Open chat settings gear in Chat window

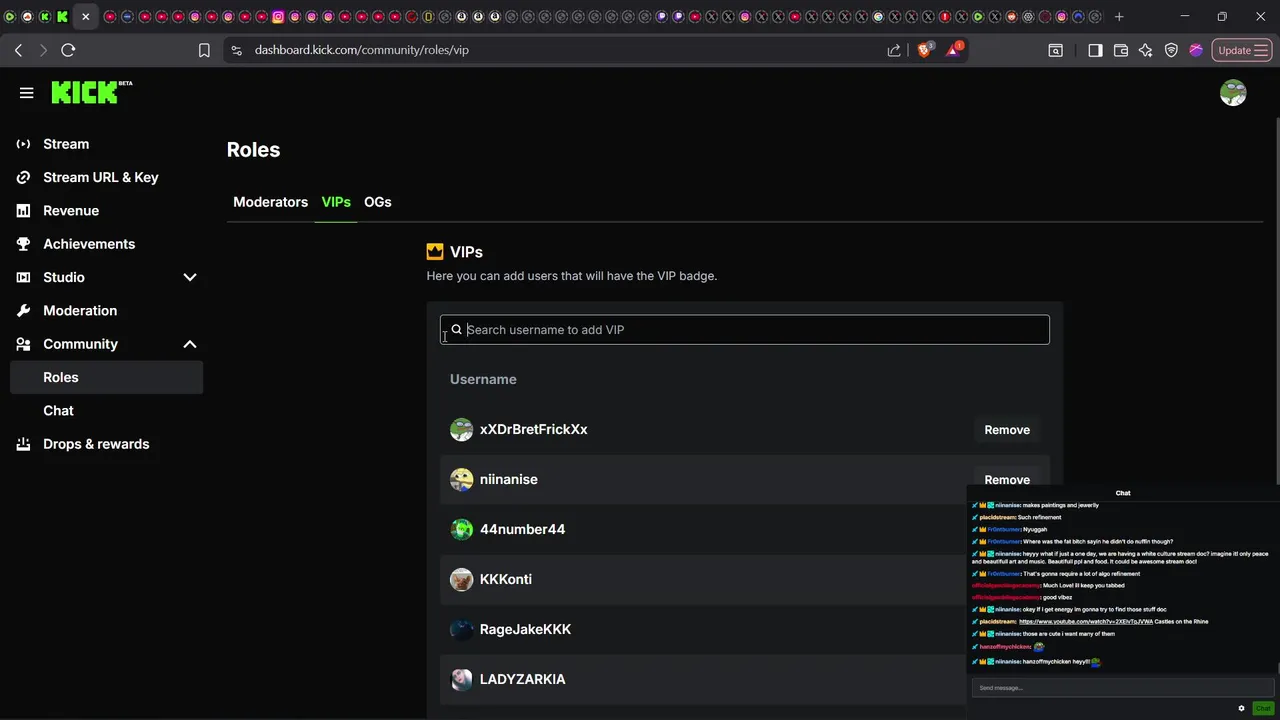coord(1242,708)
